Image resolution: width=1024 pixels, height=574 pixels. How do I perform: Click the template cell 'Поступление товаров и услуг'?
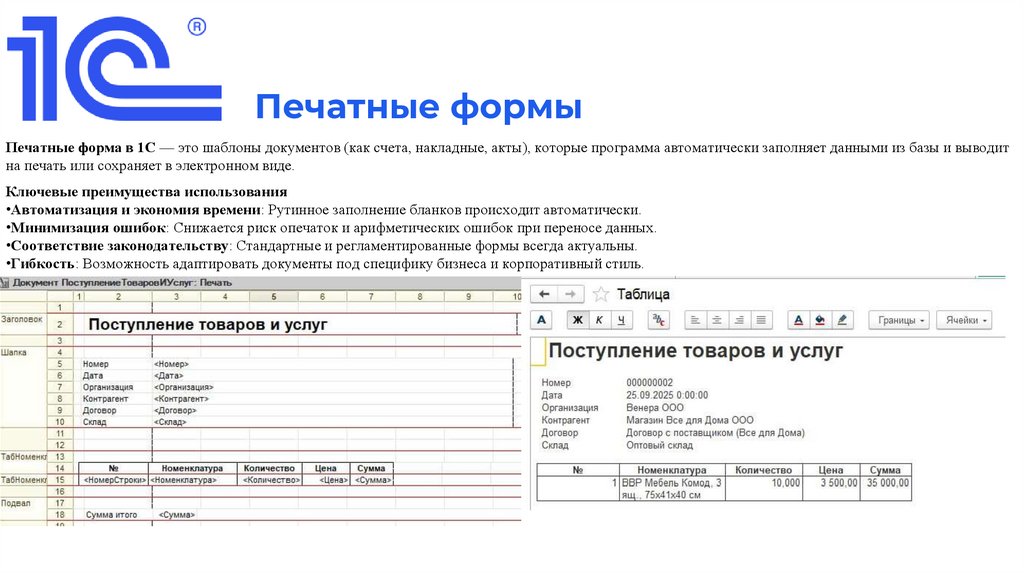point(208,325)
